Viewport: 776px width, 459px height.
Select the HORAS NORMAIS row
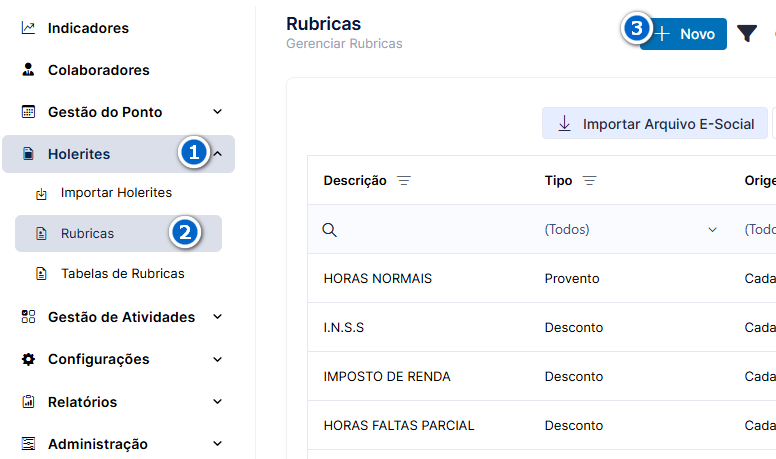[x=542, y=278]
